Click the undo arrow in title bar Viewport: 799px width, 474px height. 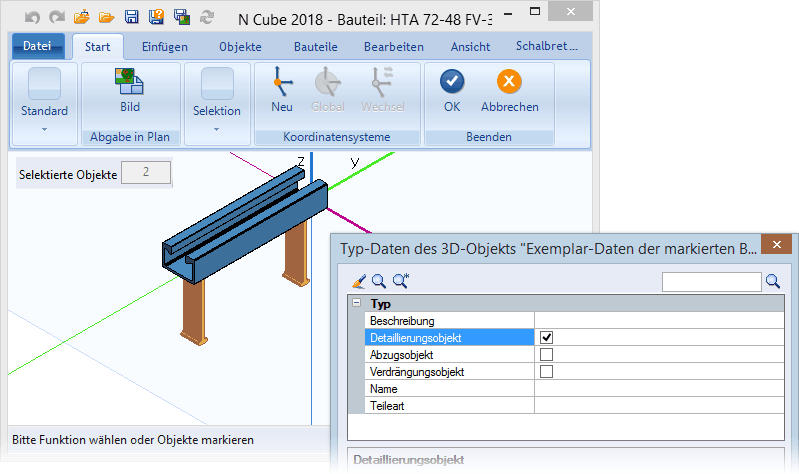point(32,17)
